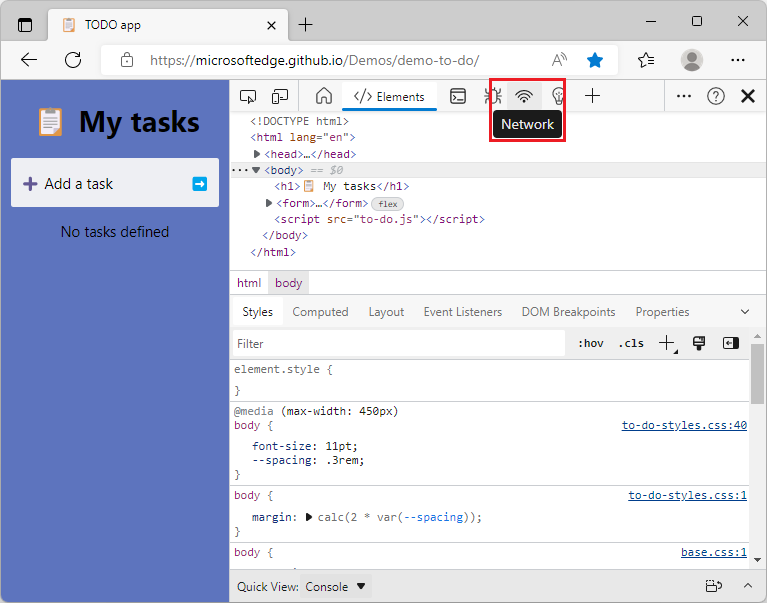
Task: Expand the Quick View panel chevron
Action: pos(748,585)
